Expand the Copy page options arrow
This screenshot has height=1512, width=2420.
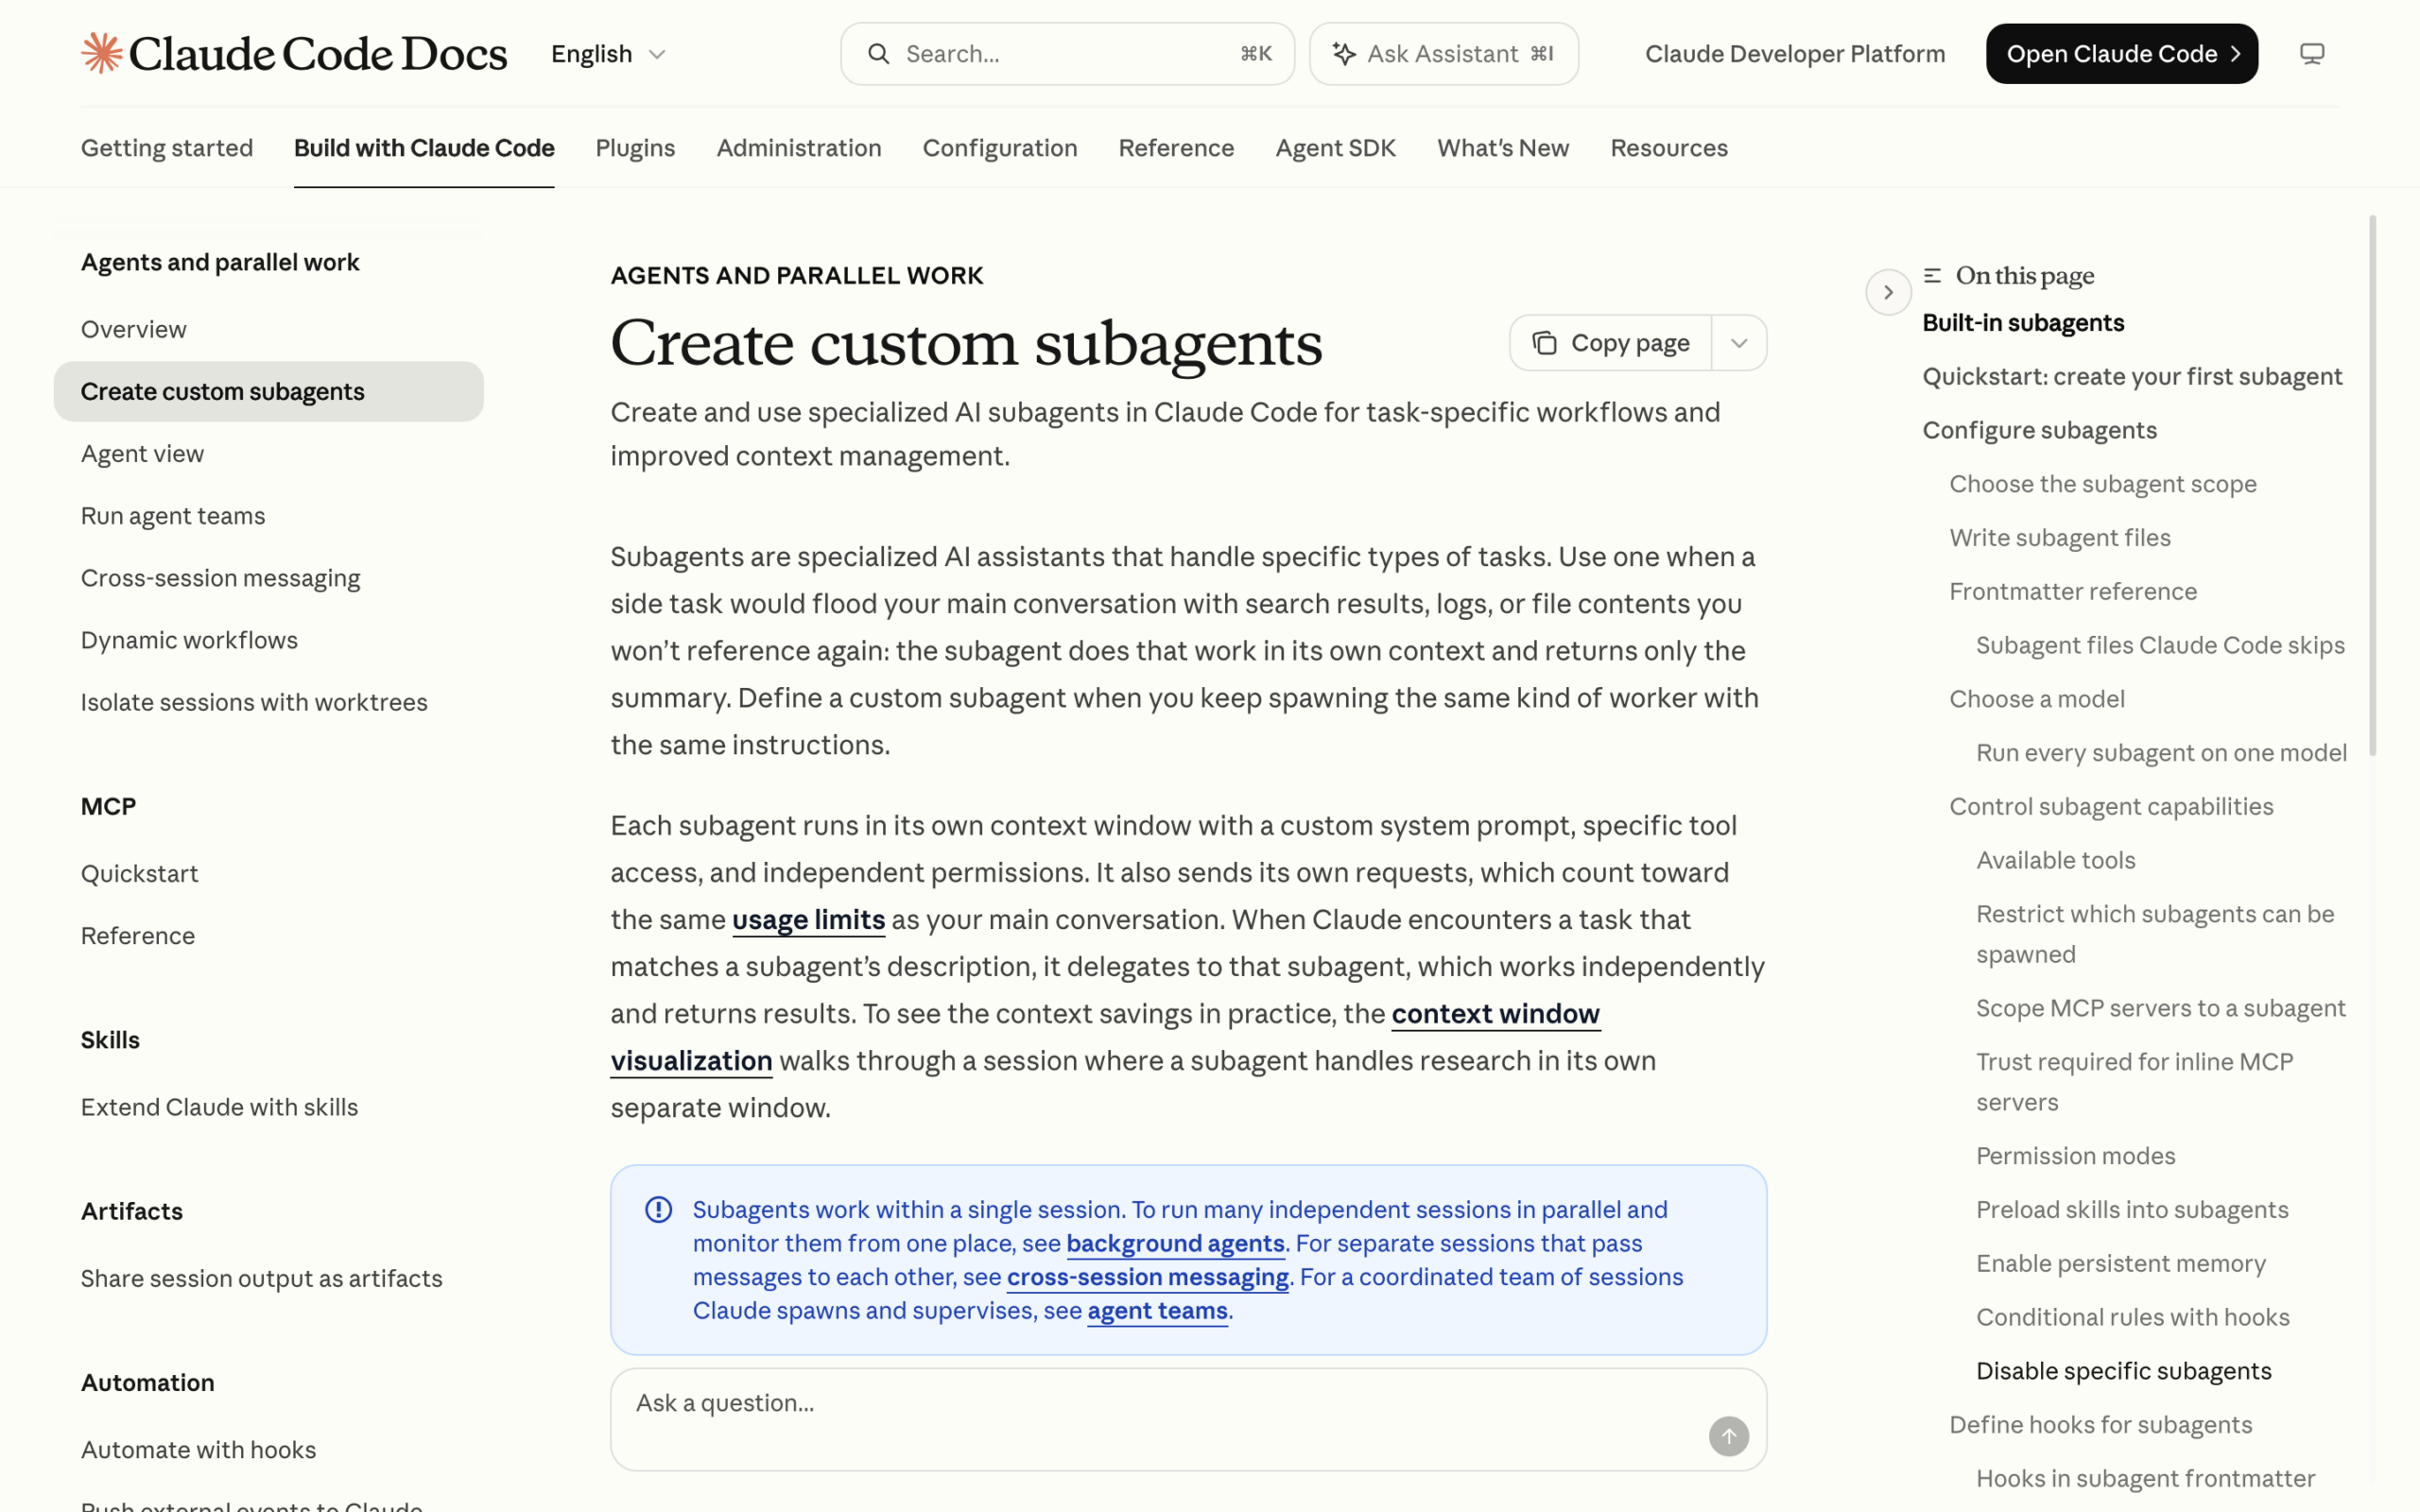(x=1739, y=343)
